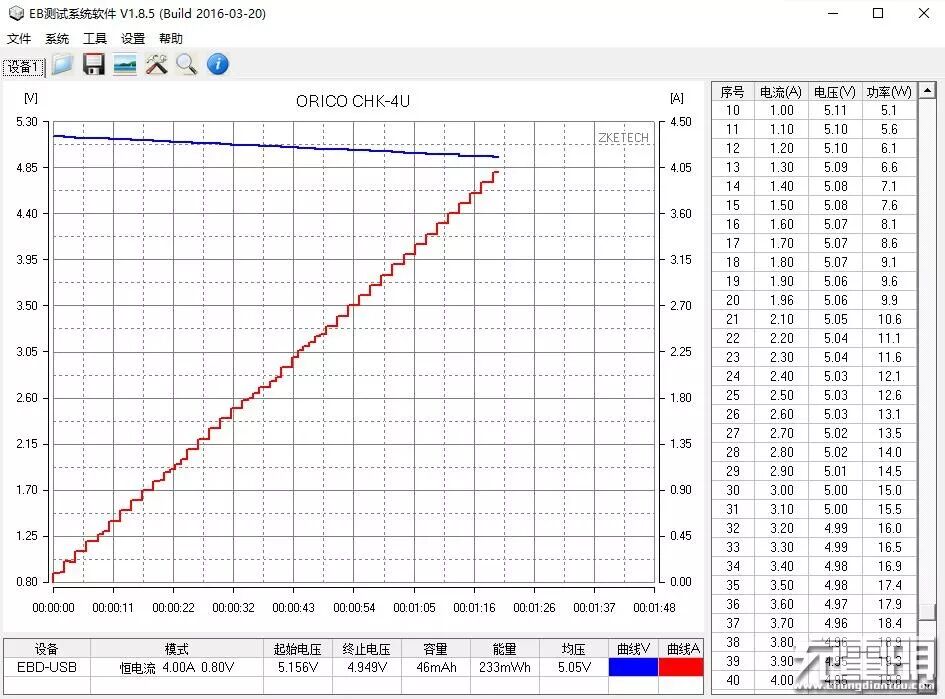The width and height of the screenshot is (945, 699).
Task: Select table row number 10
Action: 814,110
